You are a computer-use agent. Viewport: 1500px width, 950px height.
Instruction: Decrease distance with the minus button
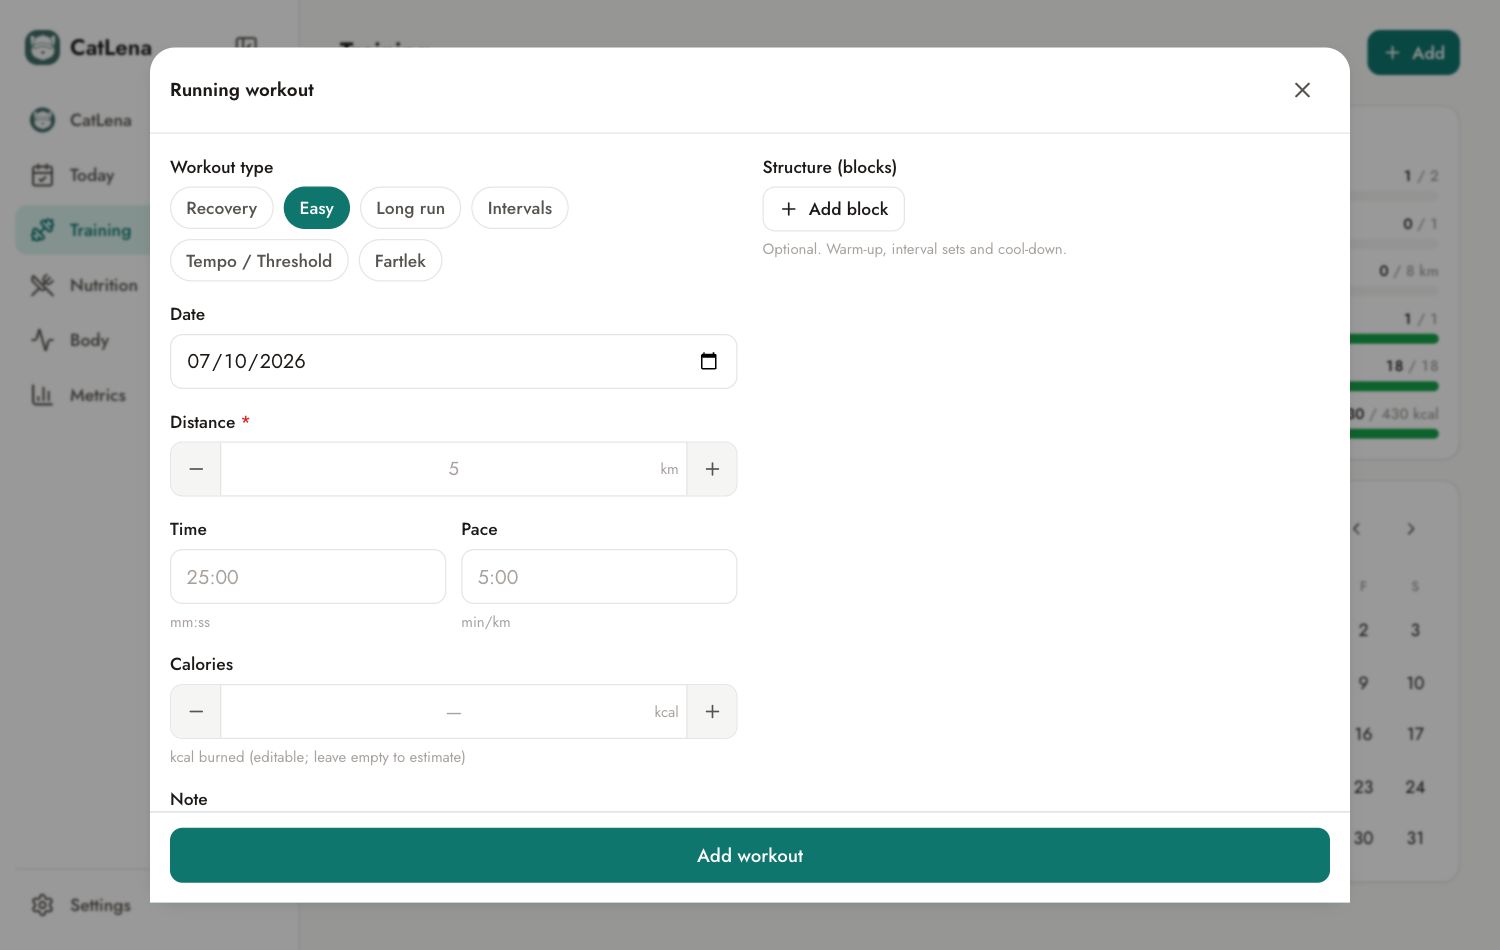click(x=196, y=469)
